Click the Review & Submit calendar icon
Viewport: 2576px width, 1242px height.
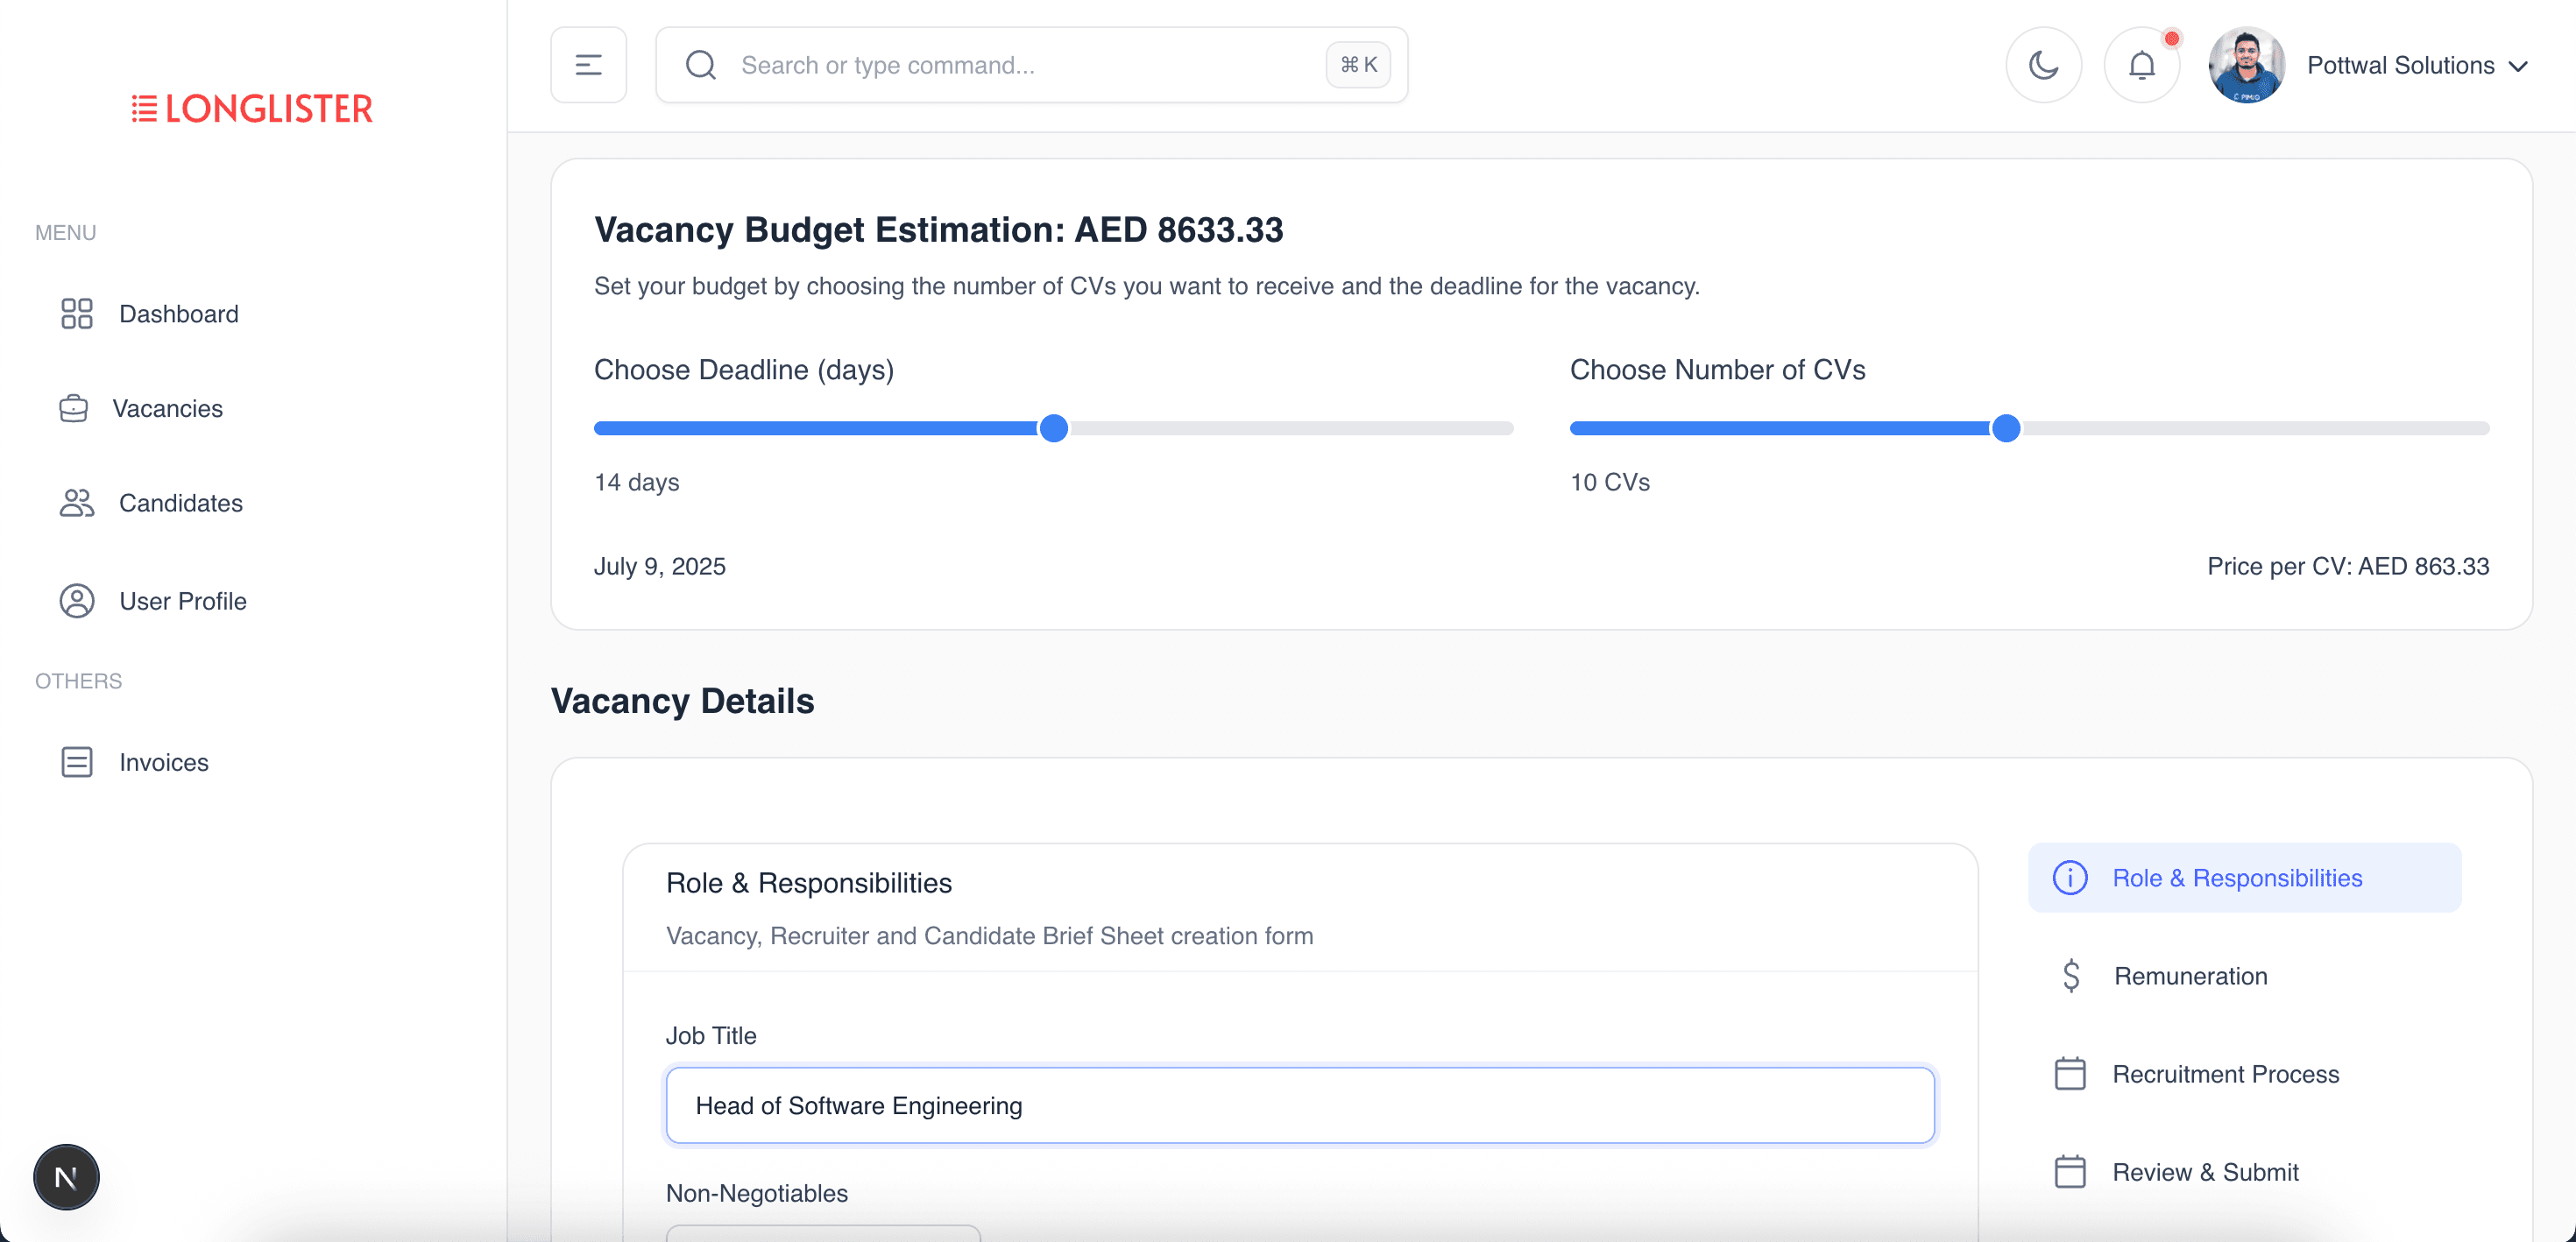(2069, 1172)
